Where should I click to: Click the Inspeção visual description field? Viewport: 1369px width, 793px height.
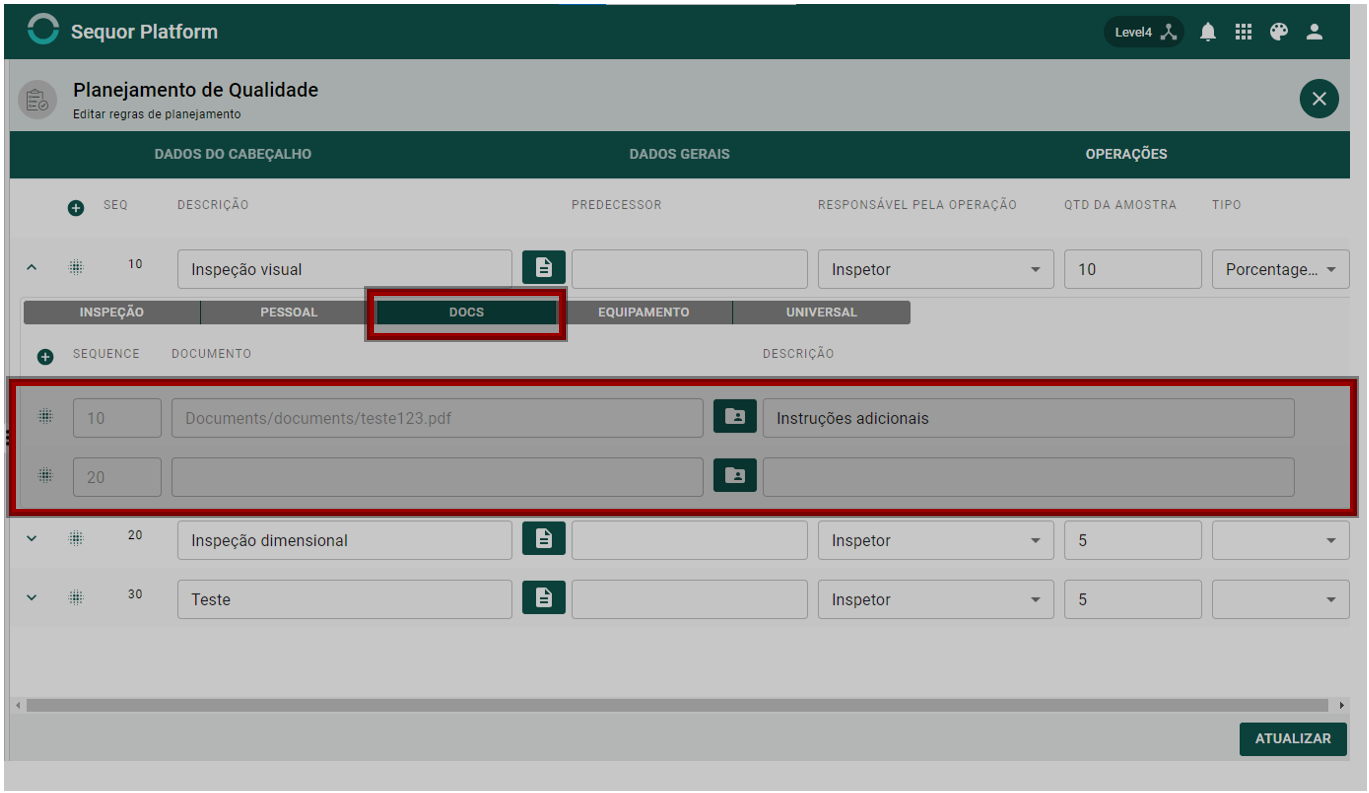[345, 269]
